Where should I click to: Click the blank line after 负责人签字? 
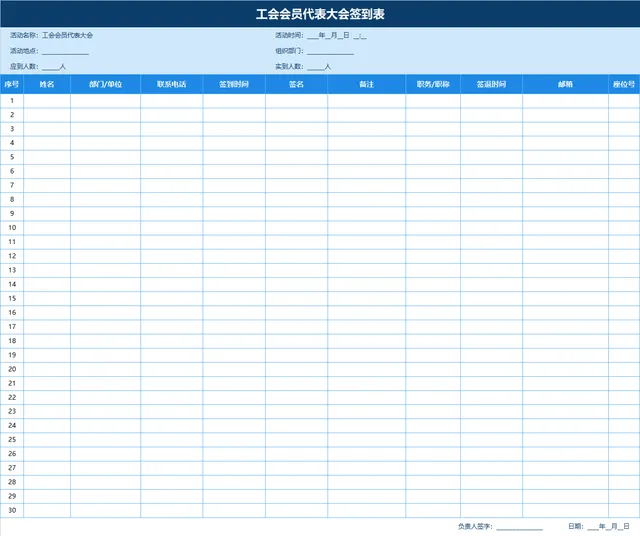(x=520, y=528)
